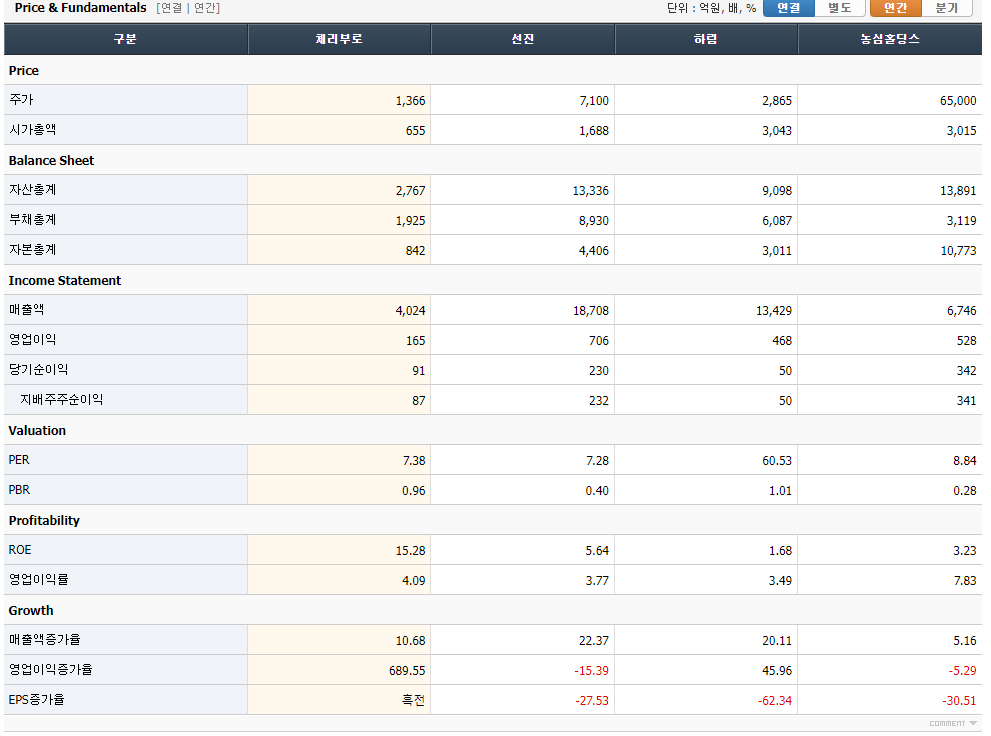
Task: Click 선진 sales value 18,708
Action: [591, 311]
